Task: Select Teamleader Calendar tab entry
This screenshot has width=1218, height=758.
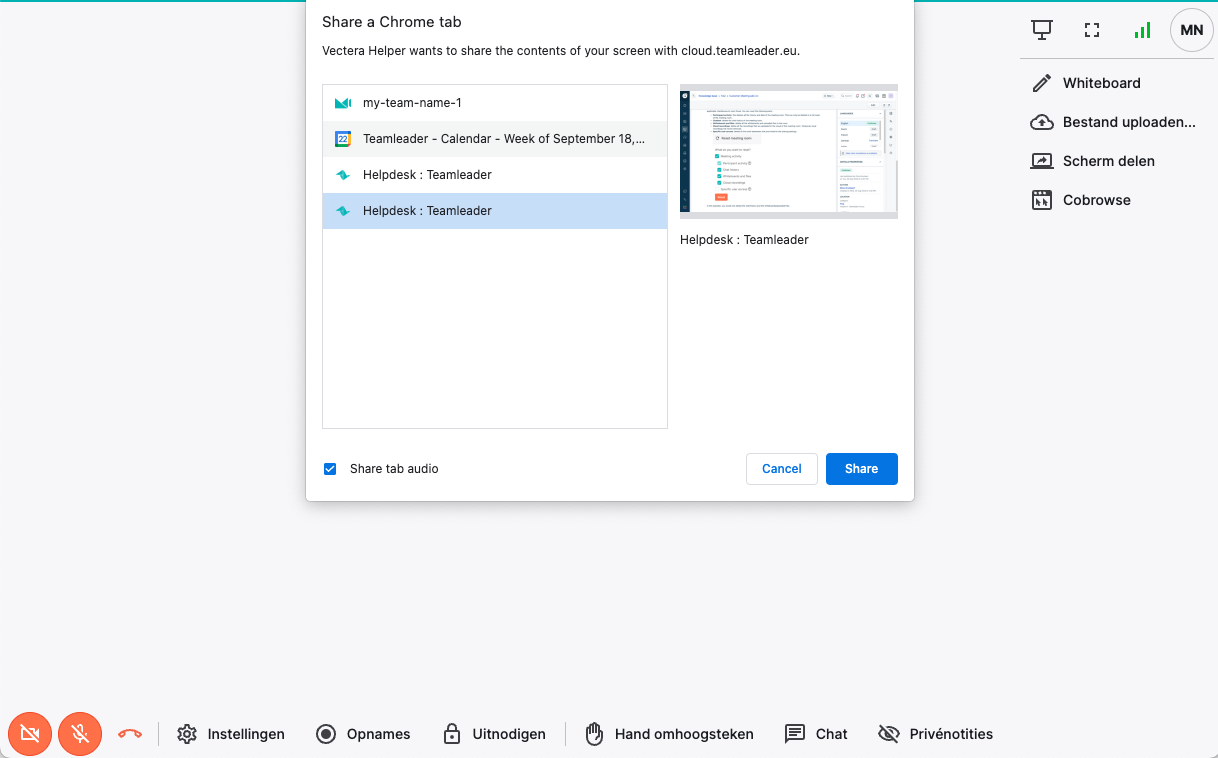Action: 495,139
